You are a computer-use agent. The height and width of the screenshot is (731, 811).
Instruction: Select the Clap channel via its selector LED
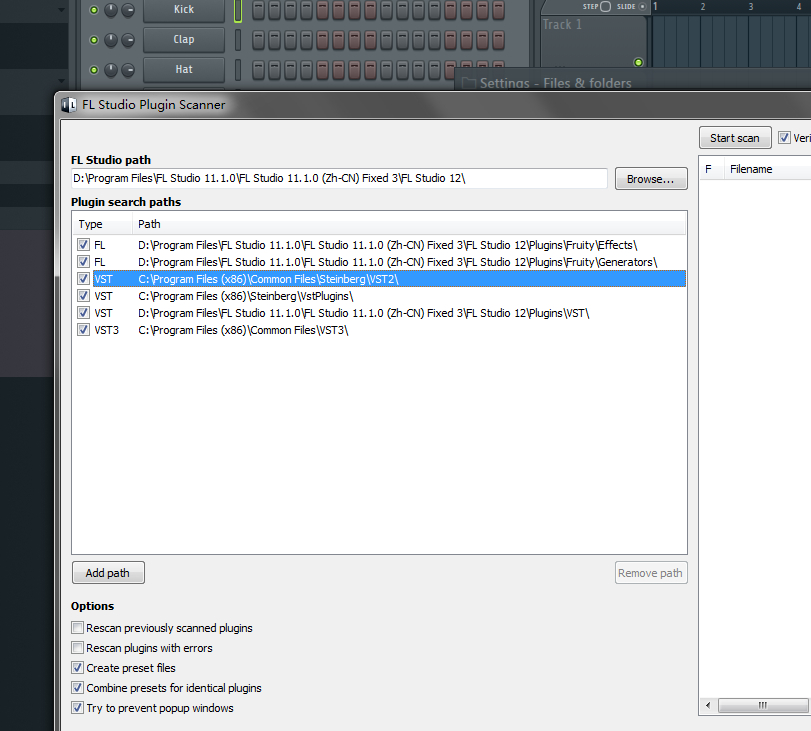238,40
